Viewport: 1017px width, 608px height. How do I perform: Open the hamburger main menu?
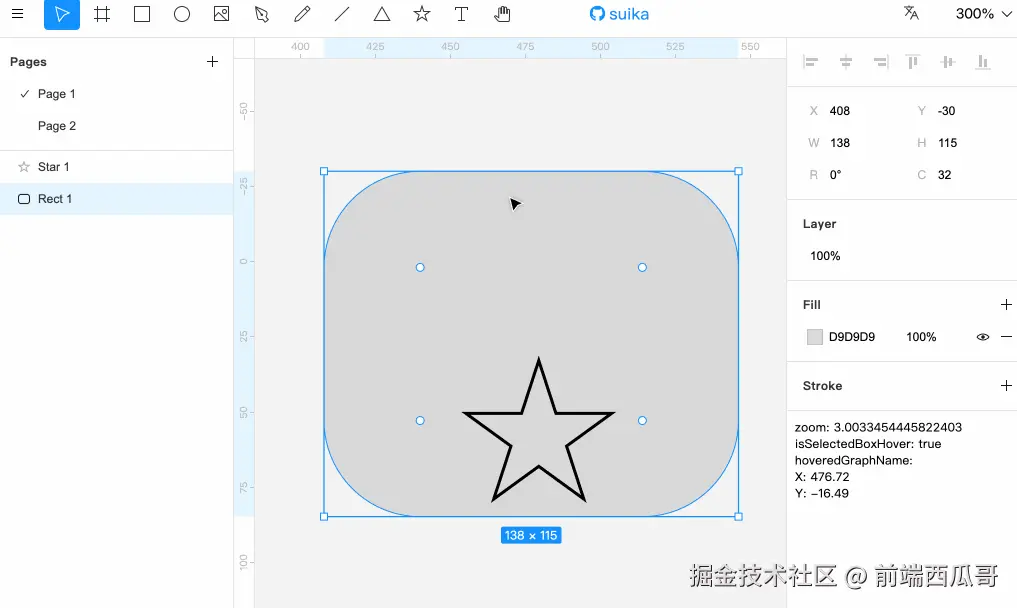(18, 14)
